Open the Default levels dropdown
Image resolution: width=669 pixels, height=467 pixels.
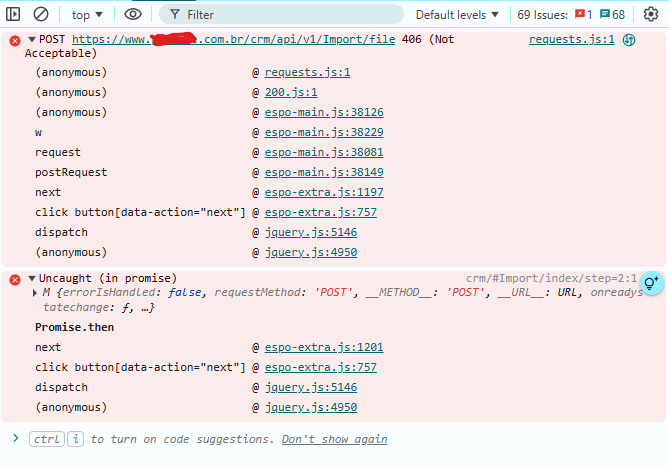[x=457, y=15]
